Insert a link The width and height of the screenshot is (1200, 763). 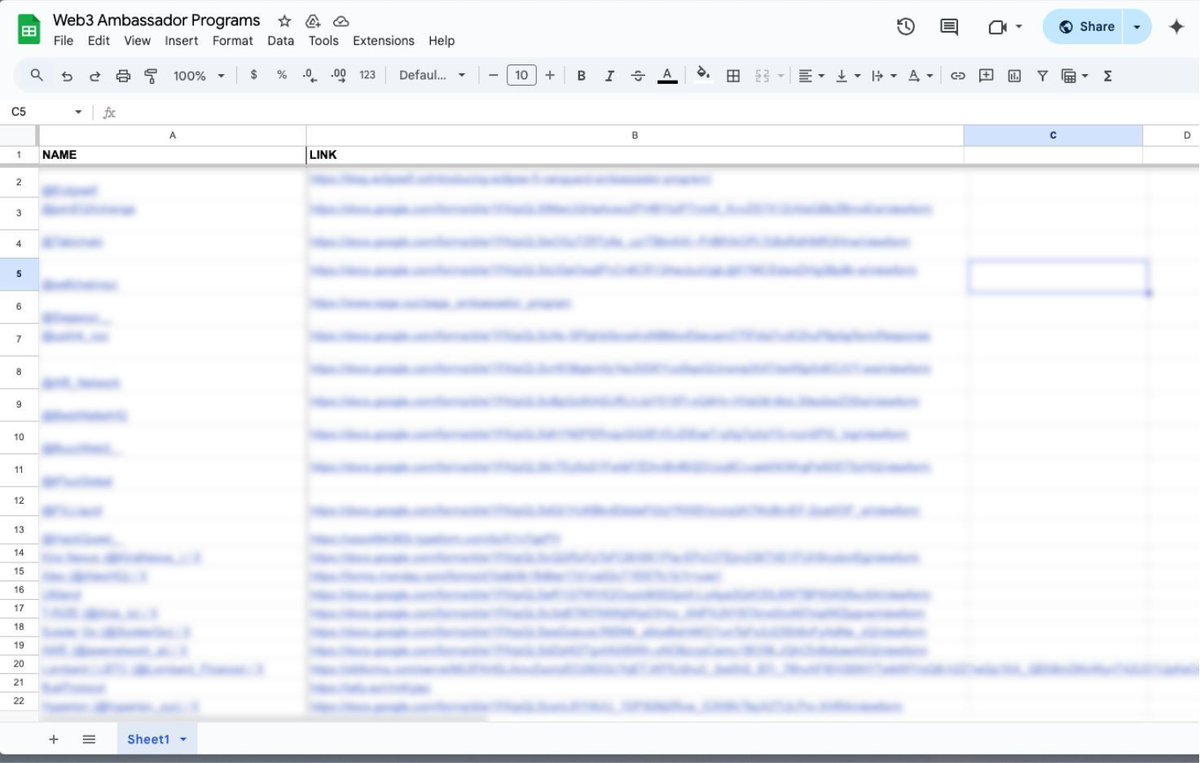(x=958, y=75)
